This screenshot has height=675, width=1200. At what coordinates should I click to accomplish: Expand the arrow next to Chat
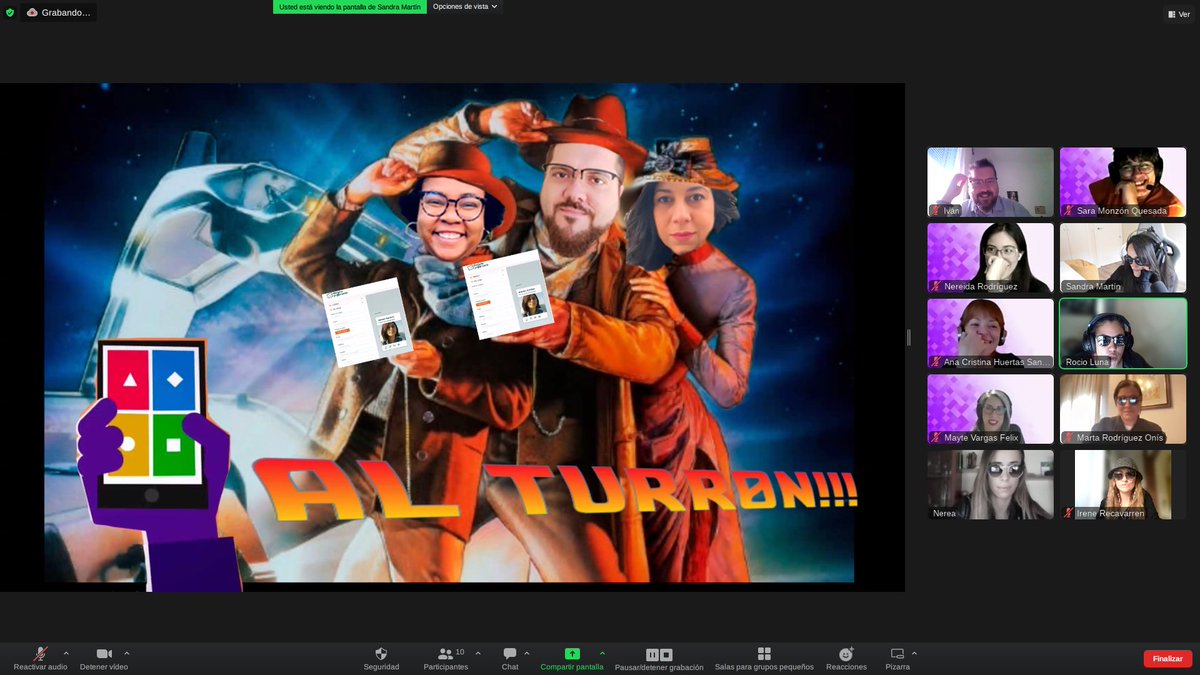point(527,653)
